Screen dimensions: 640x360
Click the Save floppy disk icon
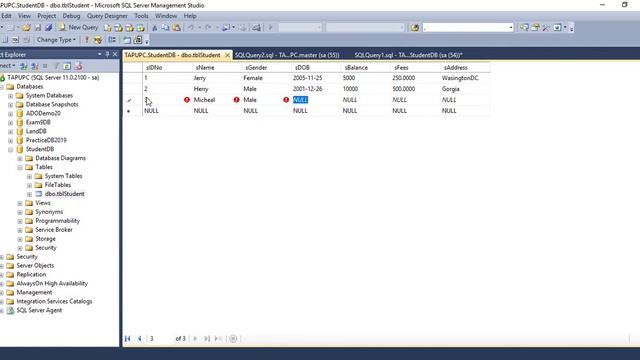[38, 27]
